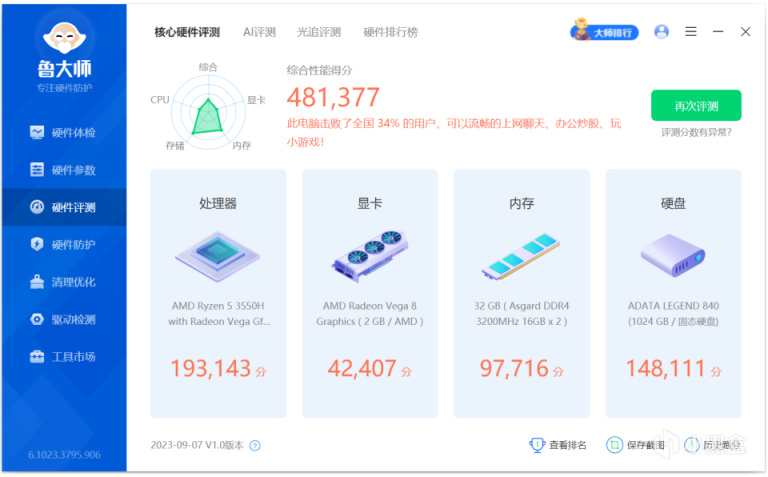Viewport: 768px width, 477px height.
Task: Click the 内存 card title
Action: click(x=522, y=203)
